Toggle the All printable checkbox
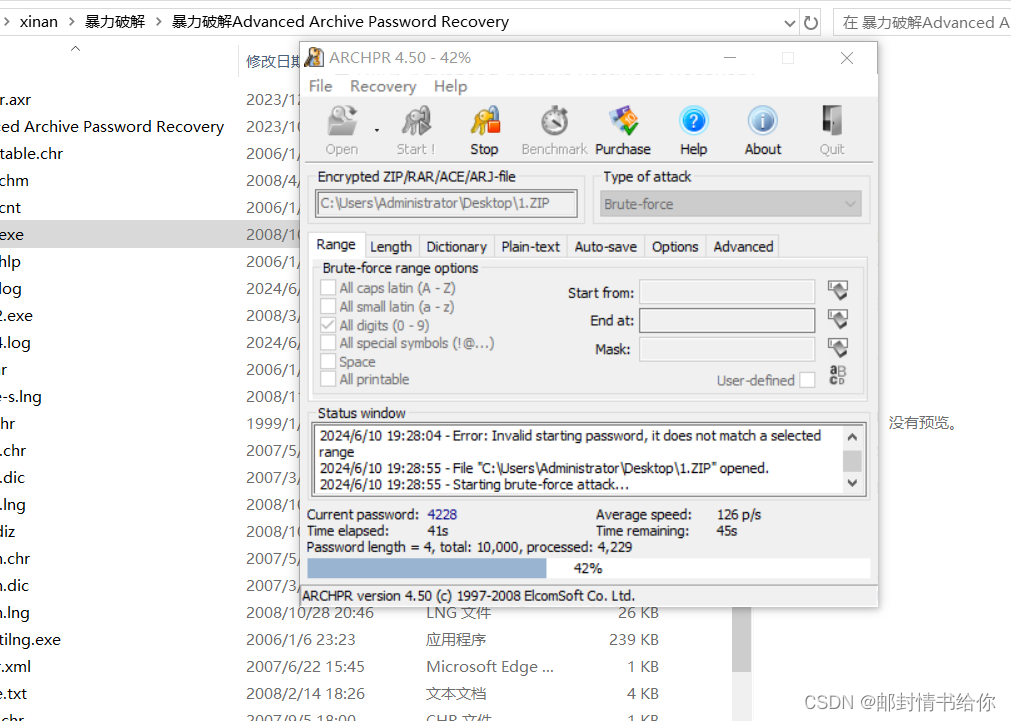Image resolution: width=1011 pixels, height=721 pixels. (328, 379)
